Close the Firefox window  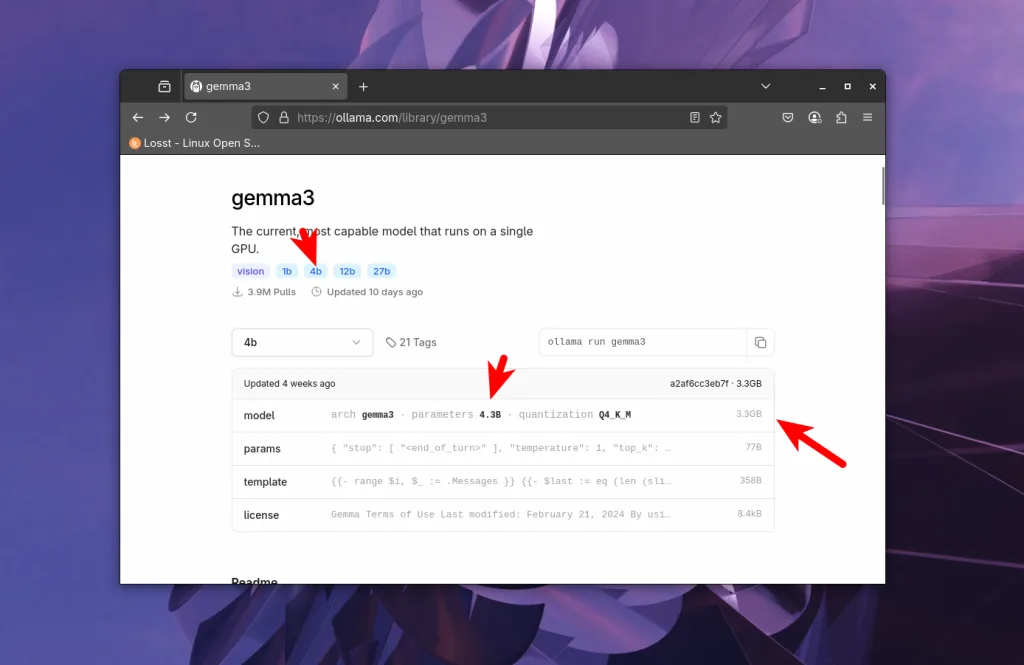872,86
